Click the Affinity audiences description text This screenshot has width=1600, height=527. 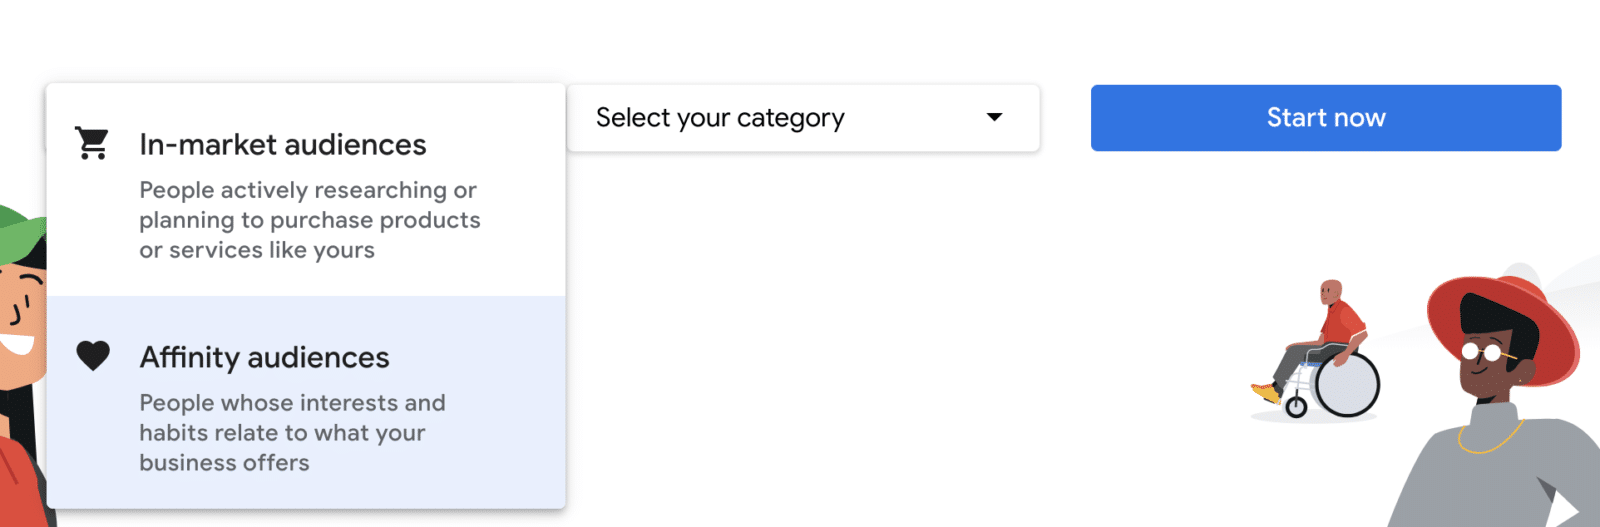pos(292,433)
